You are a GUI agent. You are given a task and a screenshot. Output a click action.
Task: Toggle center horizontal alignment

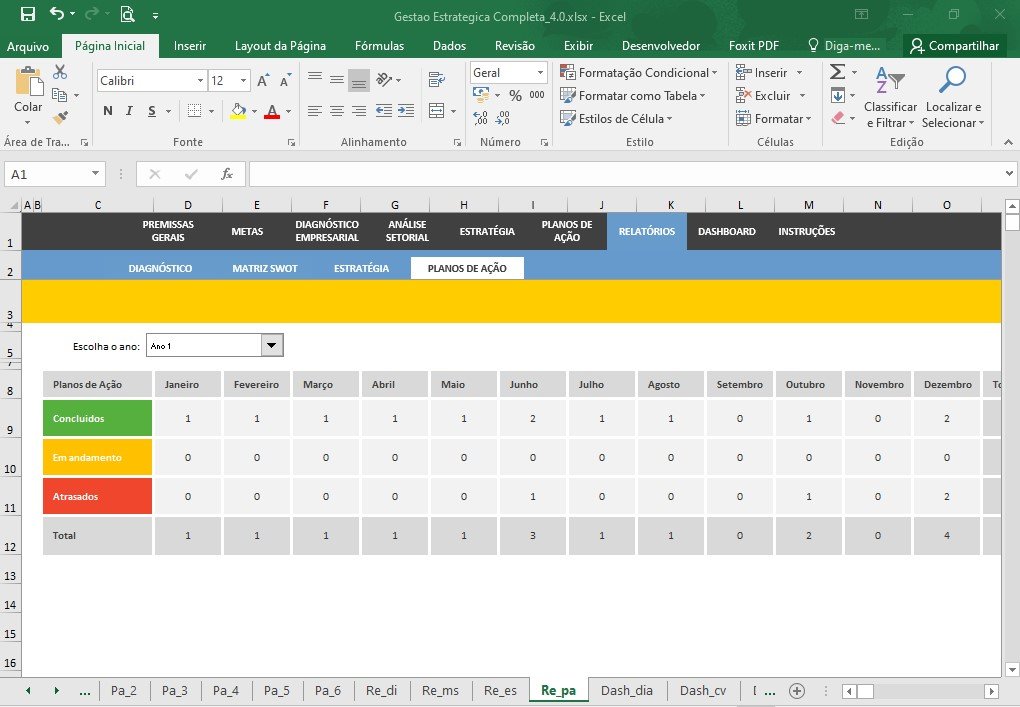pos(337,111)
